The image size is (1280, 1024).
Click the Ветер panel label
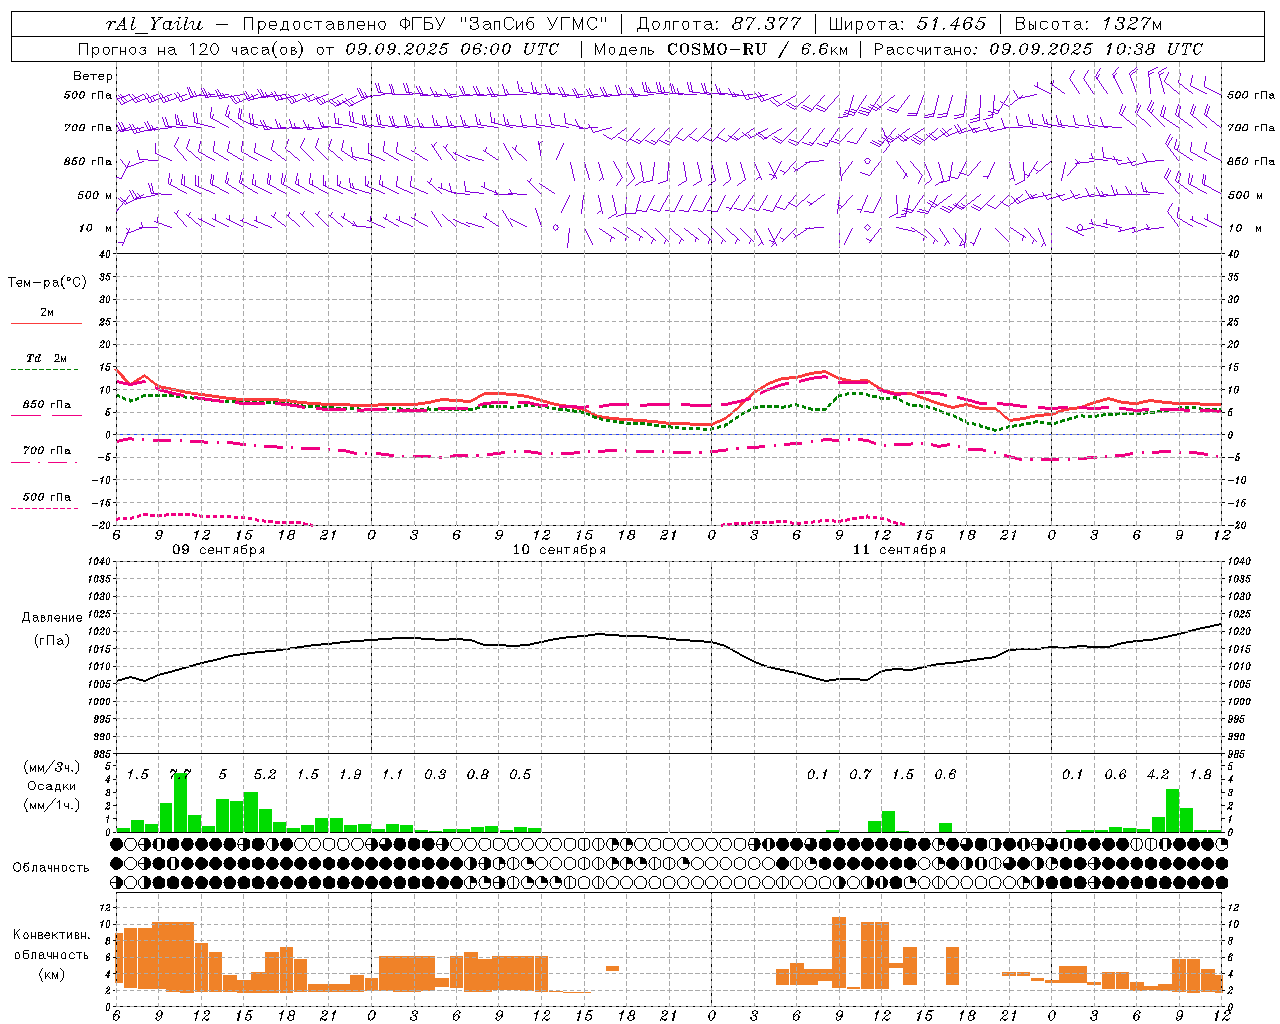pyautogui.click(x=93, y=76)
